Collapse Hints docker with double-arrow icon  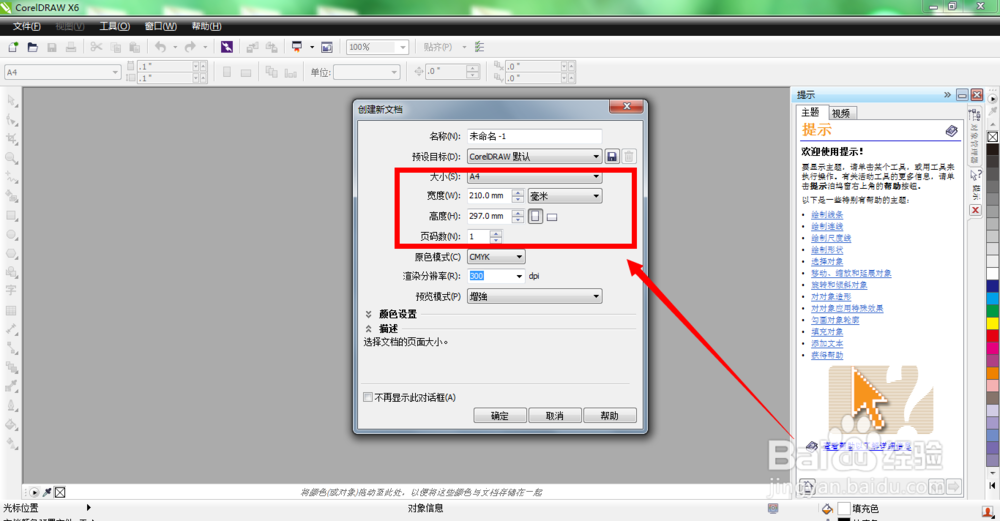tap(947, 95)
